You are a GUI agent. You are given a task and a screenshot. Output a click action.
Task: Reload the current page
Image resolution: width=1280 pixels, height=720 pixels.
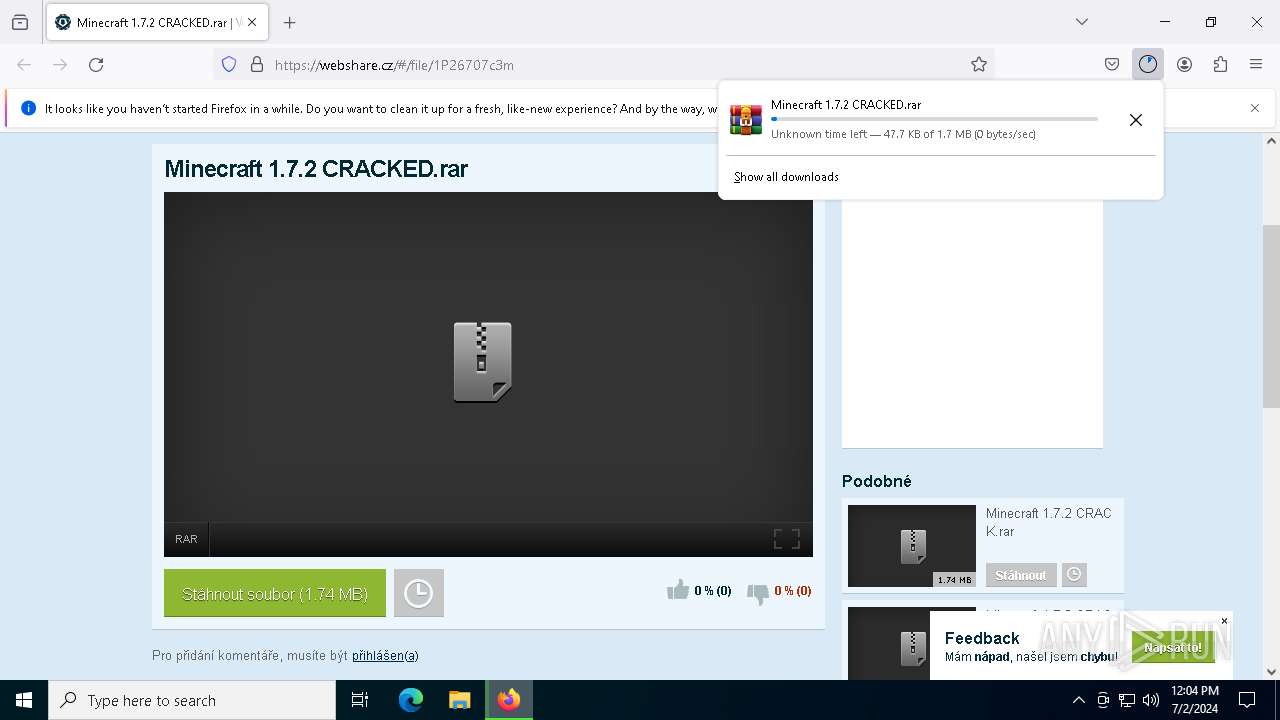96,64
